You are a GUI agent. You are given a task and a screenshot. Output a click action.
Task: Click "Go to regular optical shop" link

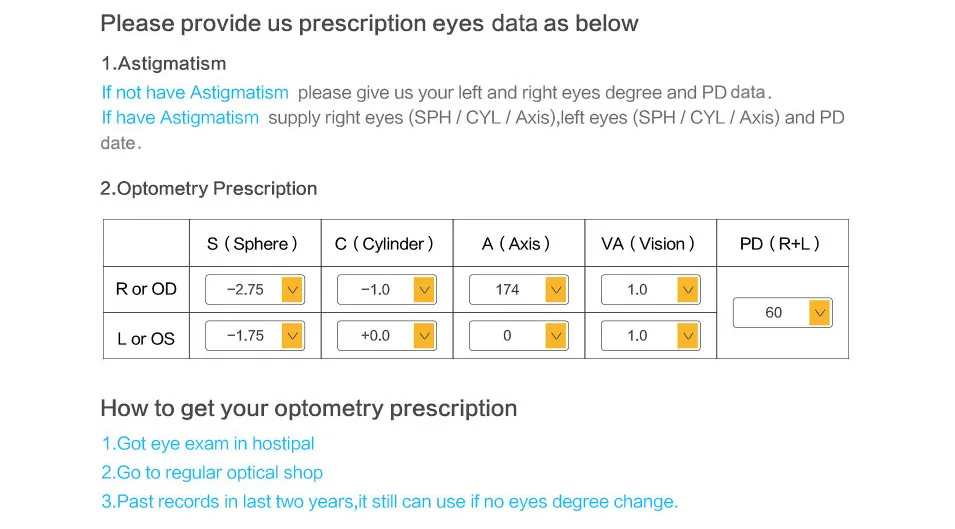[x=212, y=472]
